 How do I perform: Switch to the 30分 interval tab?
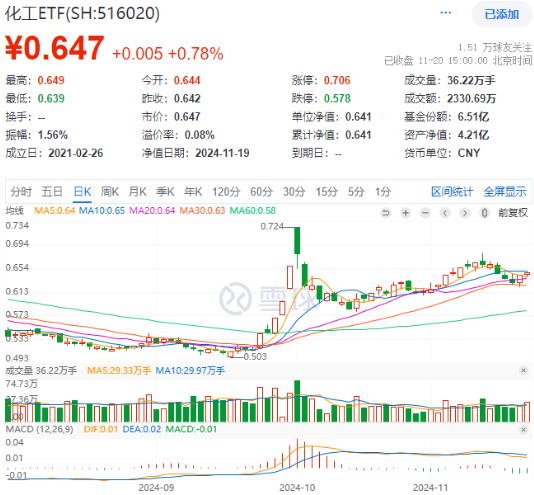pyautogui.click(x=294, y=192)
